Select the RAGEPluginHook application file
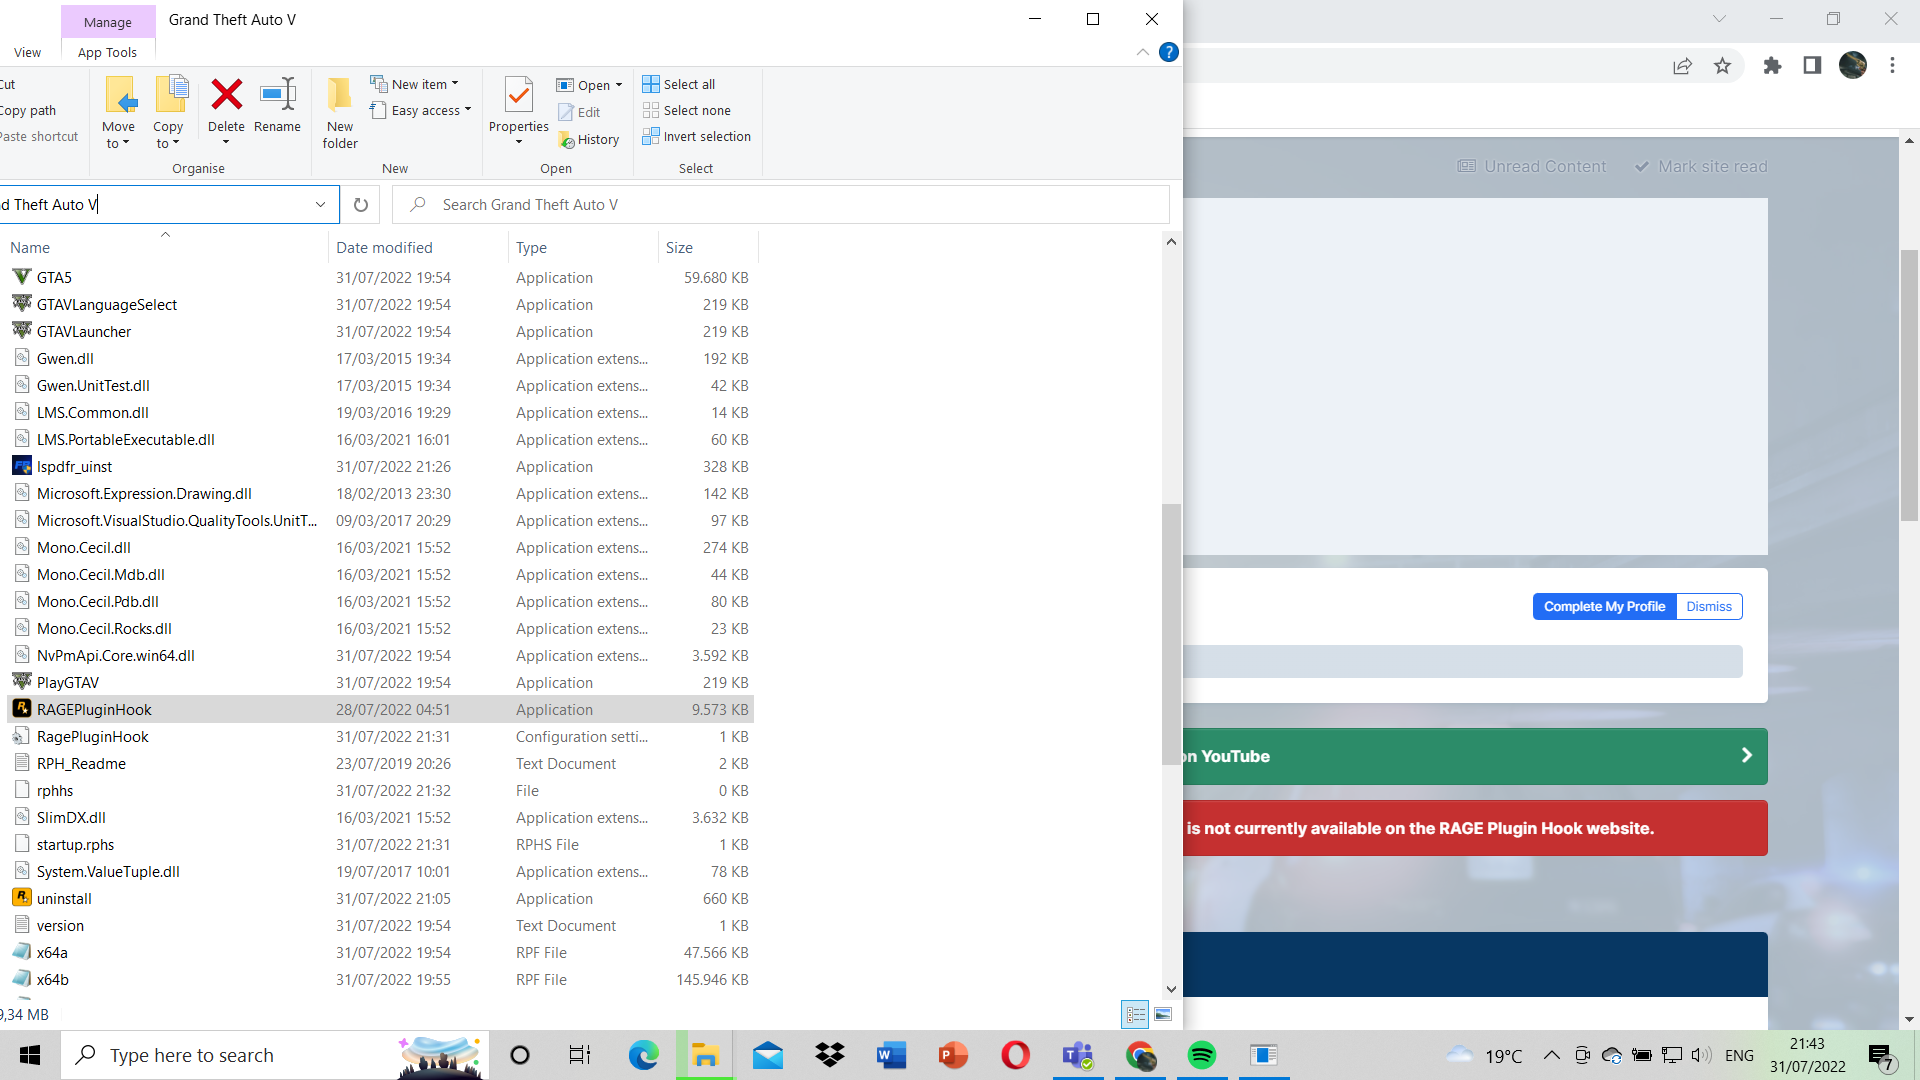 coord(94,709)
